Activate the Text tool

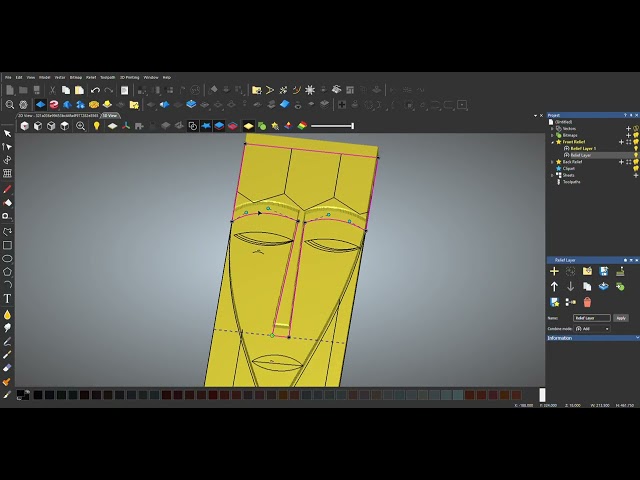click(7, 299)
